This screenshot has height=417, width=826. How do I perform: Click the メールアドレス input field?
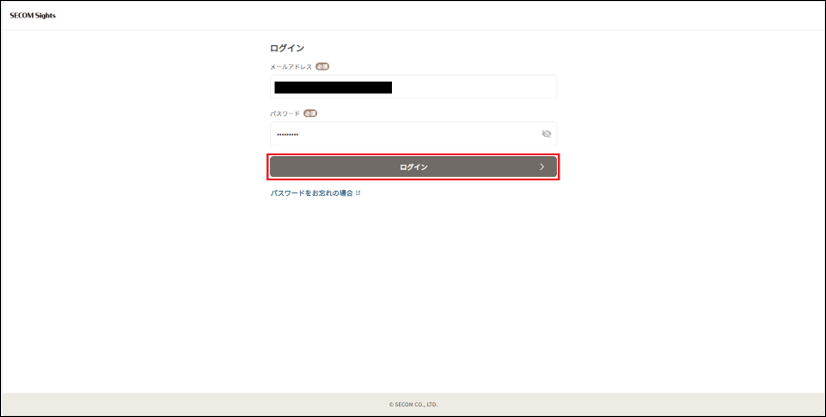pos(414,87)
